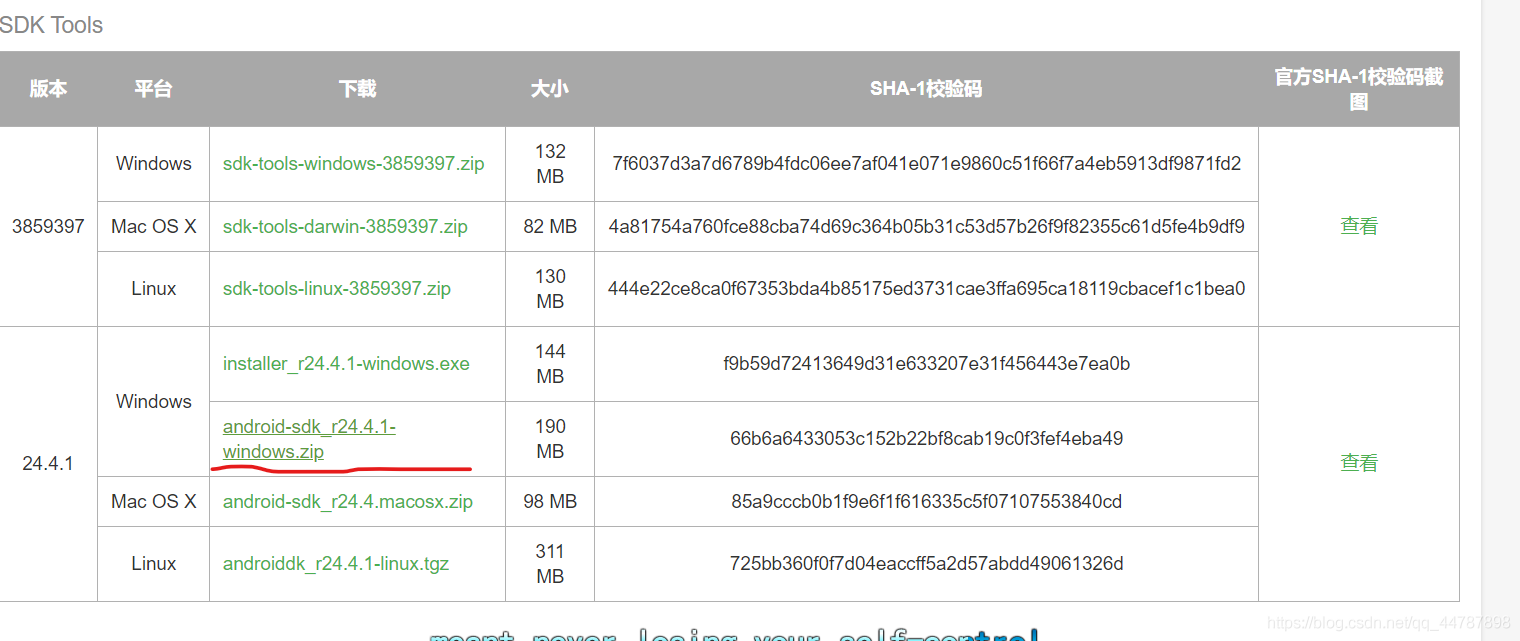Image resolution: width=1520 pixels, height=641 pixels.
Task: Click the 下载 column header
Action: point(357,89)
